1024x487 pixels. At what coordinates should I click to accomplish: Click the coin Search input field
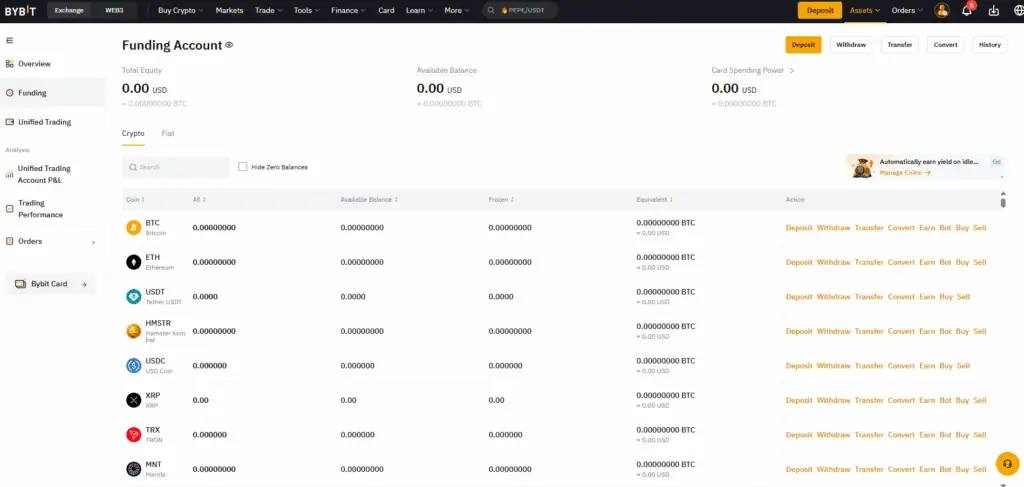point(176,167)
